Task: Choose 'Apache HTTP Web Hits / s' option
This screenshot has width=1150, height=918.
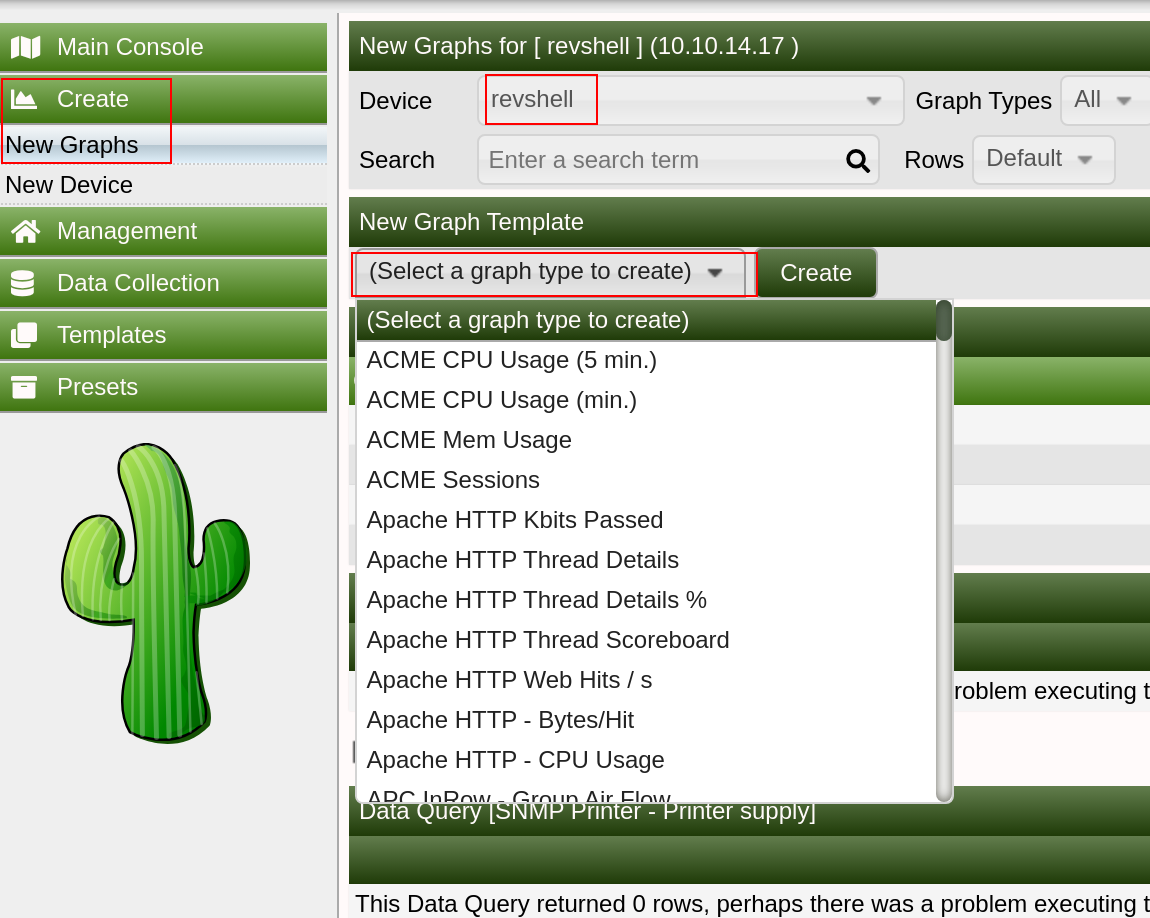Action: 646,680
